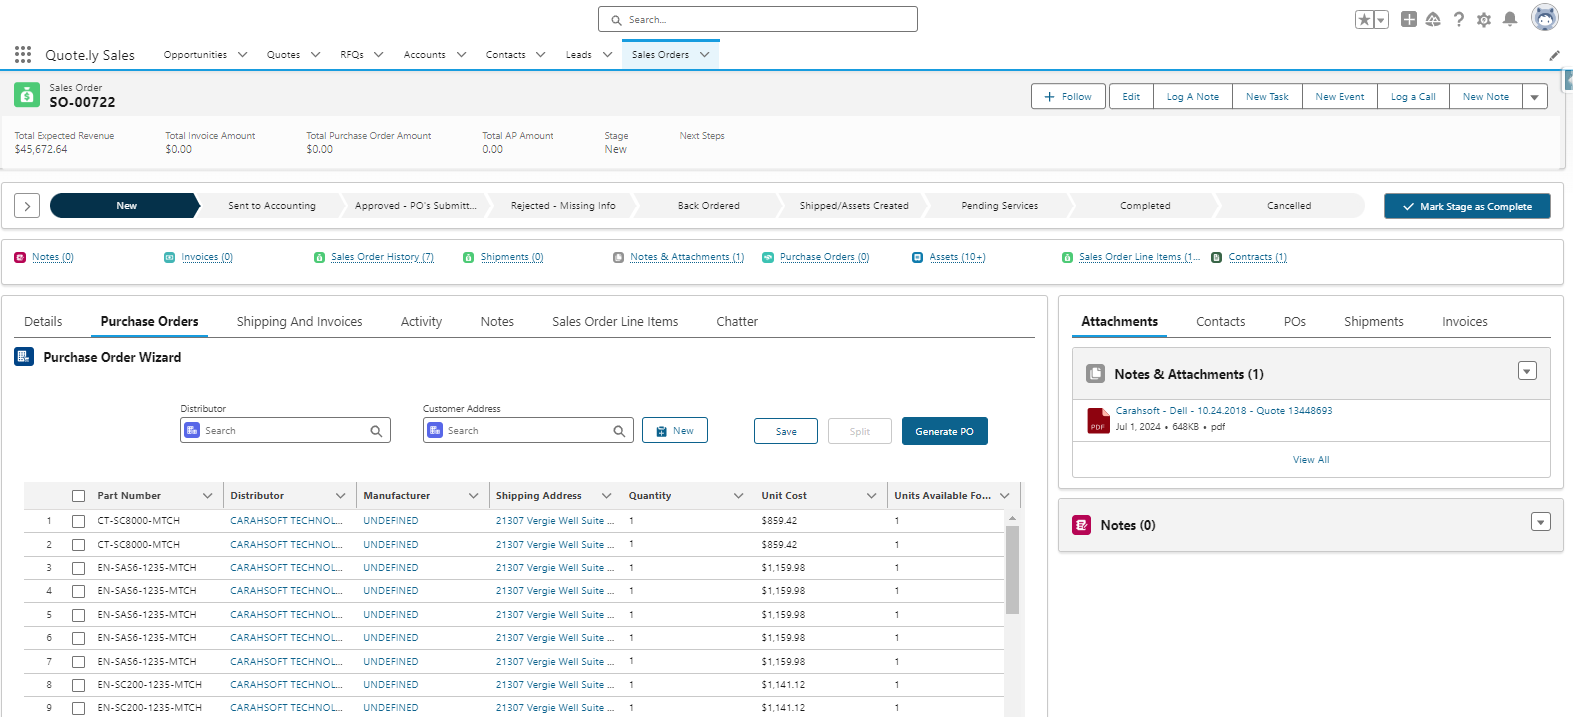Viewport: 1573px width, 717px height.
Task: Expand the path details chevron toggle
Action: [27, 206]
